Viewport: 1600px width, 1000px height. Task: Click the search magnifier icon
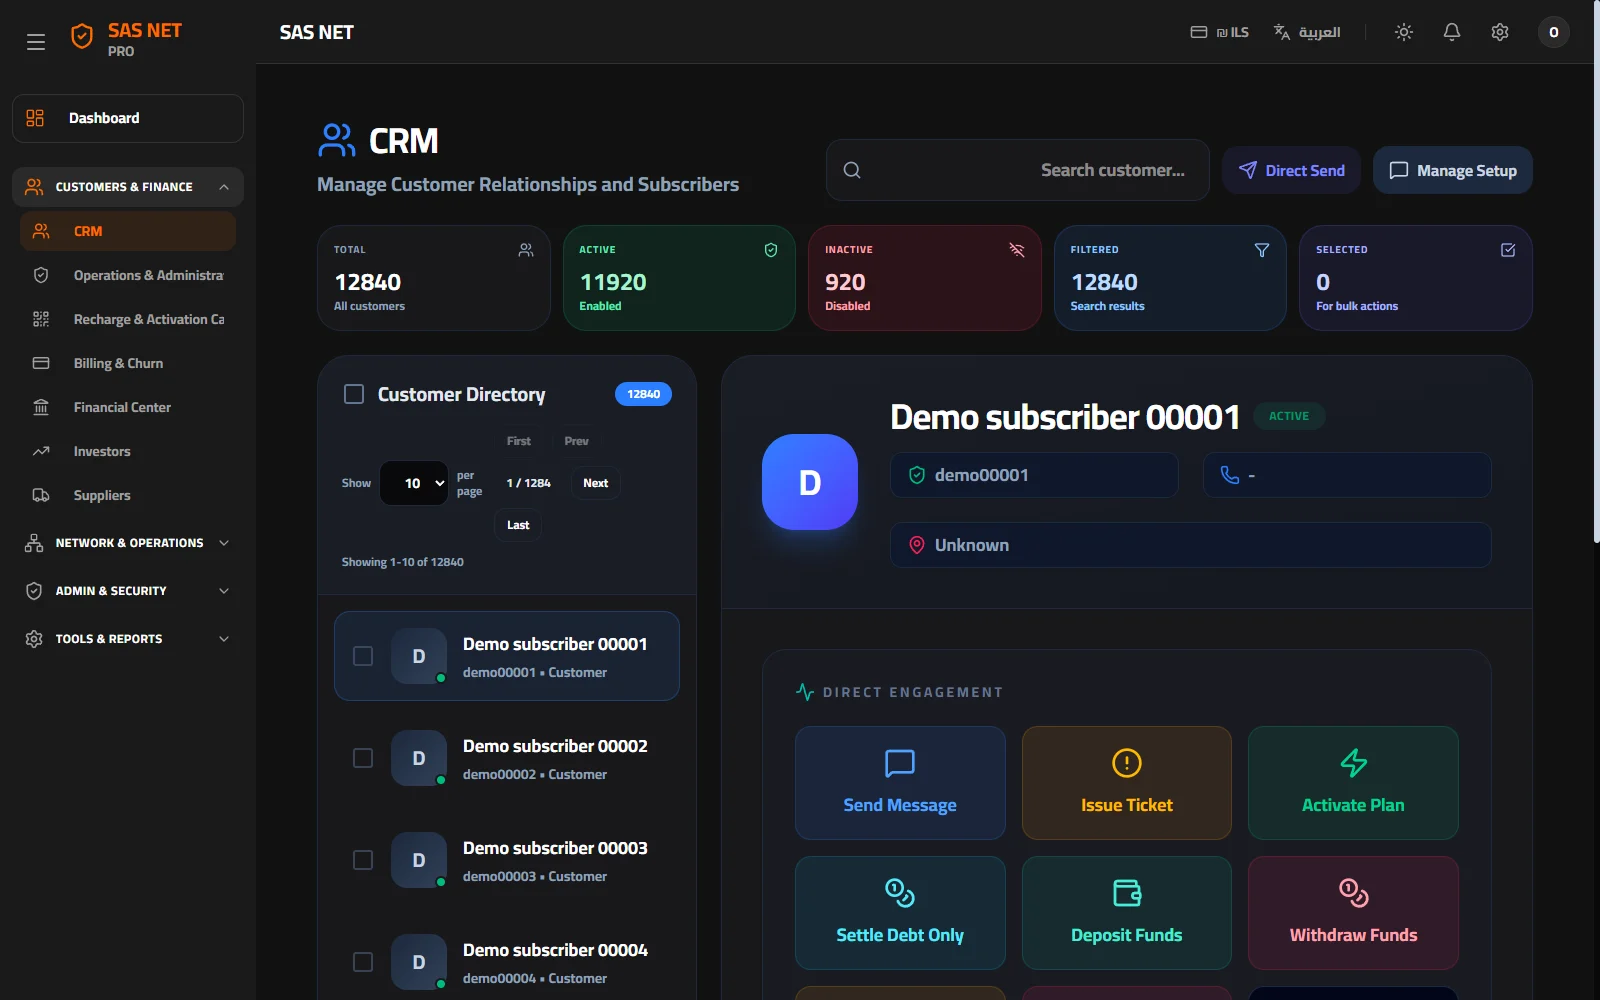pyautogui.click(x=852, y=170)
